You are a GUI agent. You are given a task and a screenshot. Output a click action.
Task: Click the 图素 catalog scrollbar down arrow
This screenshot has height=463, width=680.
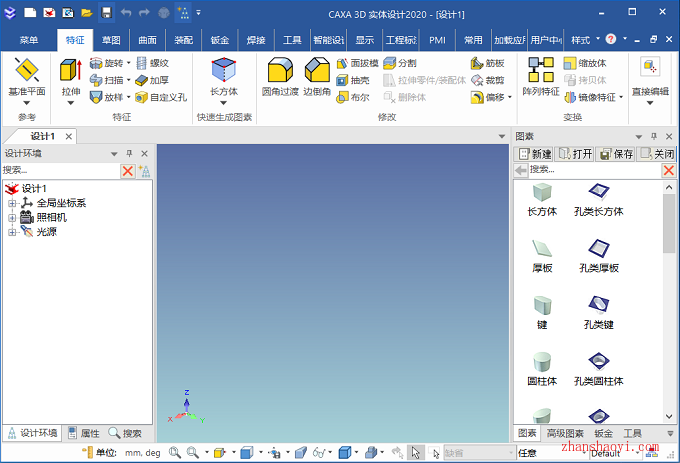click(x=669, y=416)
